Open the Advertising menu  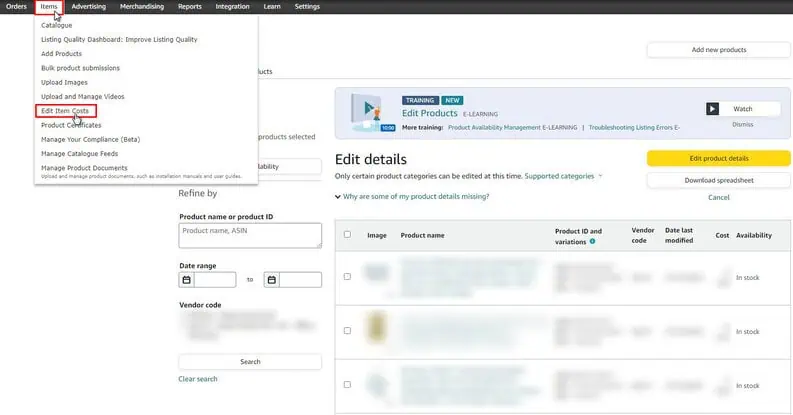click(x=89, y=7)
